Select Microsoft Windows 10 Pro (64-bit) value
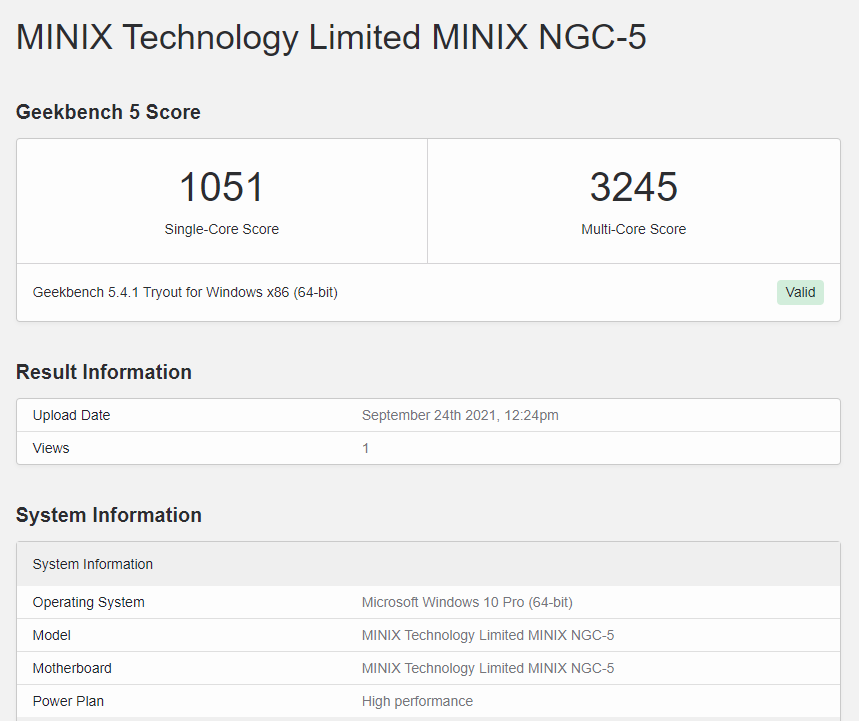This screenshot has width=859, height=721. coord(467,602)
